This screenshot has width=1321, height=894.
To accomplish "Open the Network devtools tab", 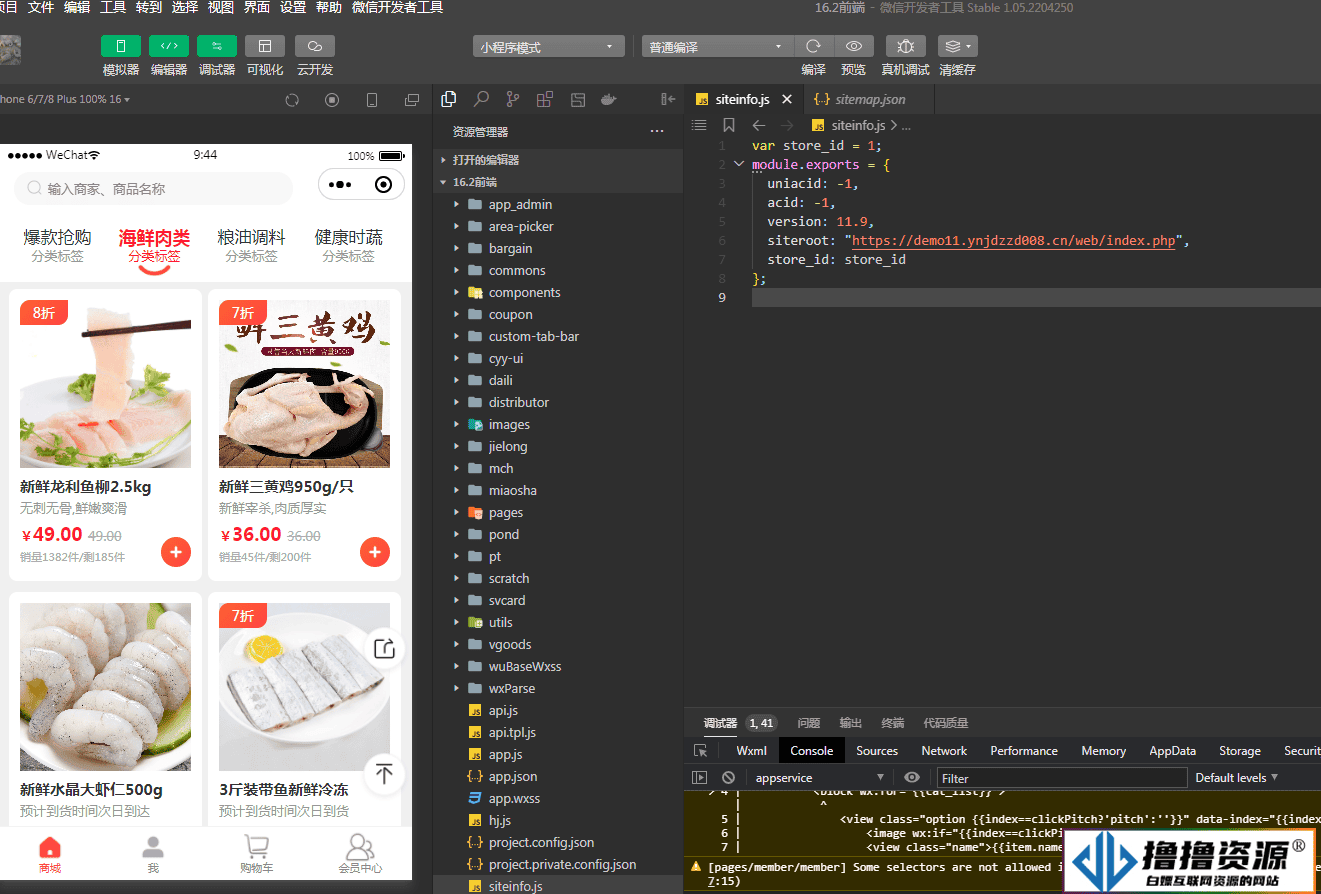I will [944, 751].
